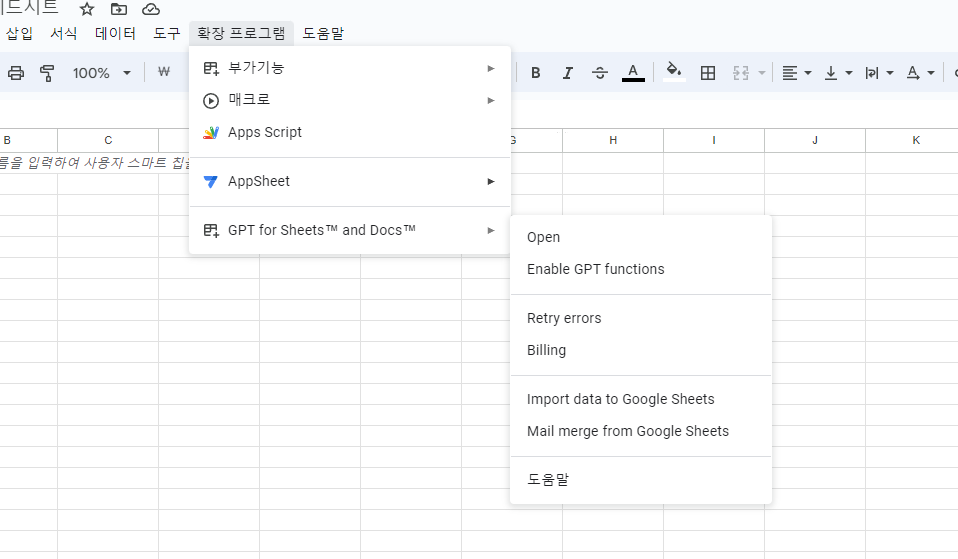Screen dimensions: 958x559
Task: Expand the 부가기능 submenu
Action: [349, 68]
